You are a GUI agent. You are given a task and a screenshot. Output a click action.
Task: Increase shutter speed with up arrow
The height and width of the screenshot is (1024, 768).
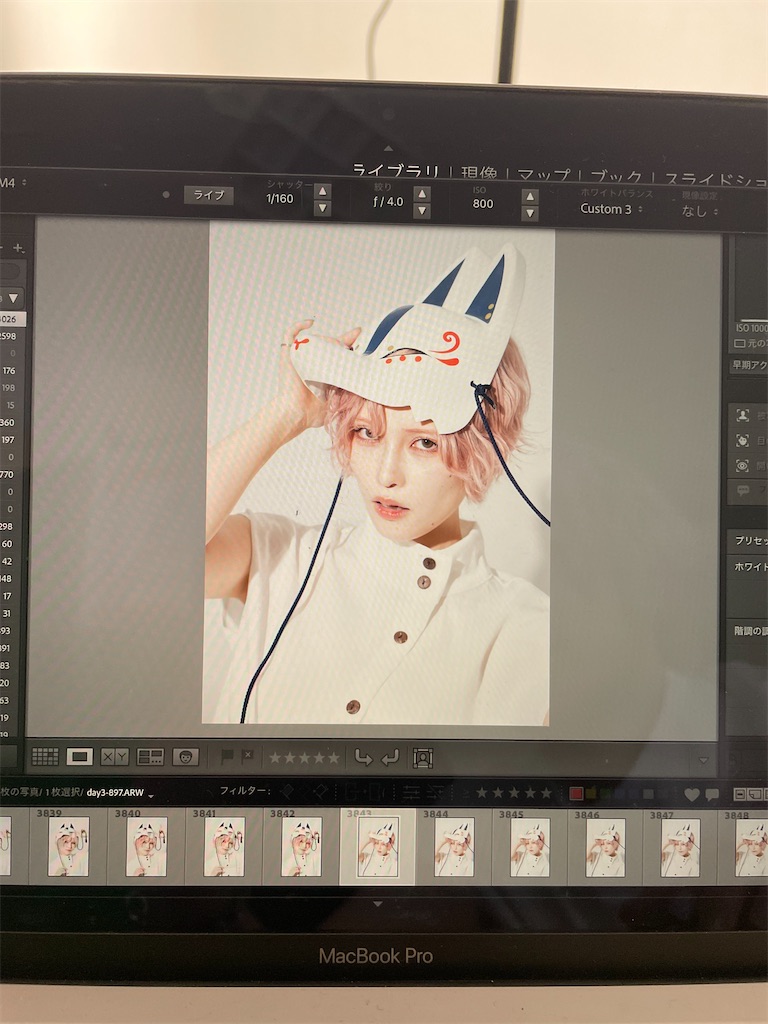coord(322,191)
